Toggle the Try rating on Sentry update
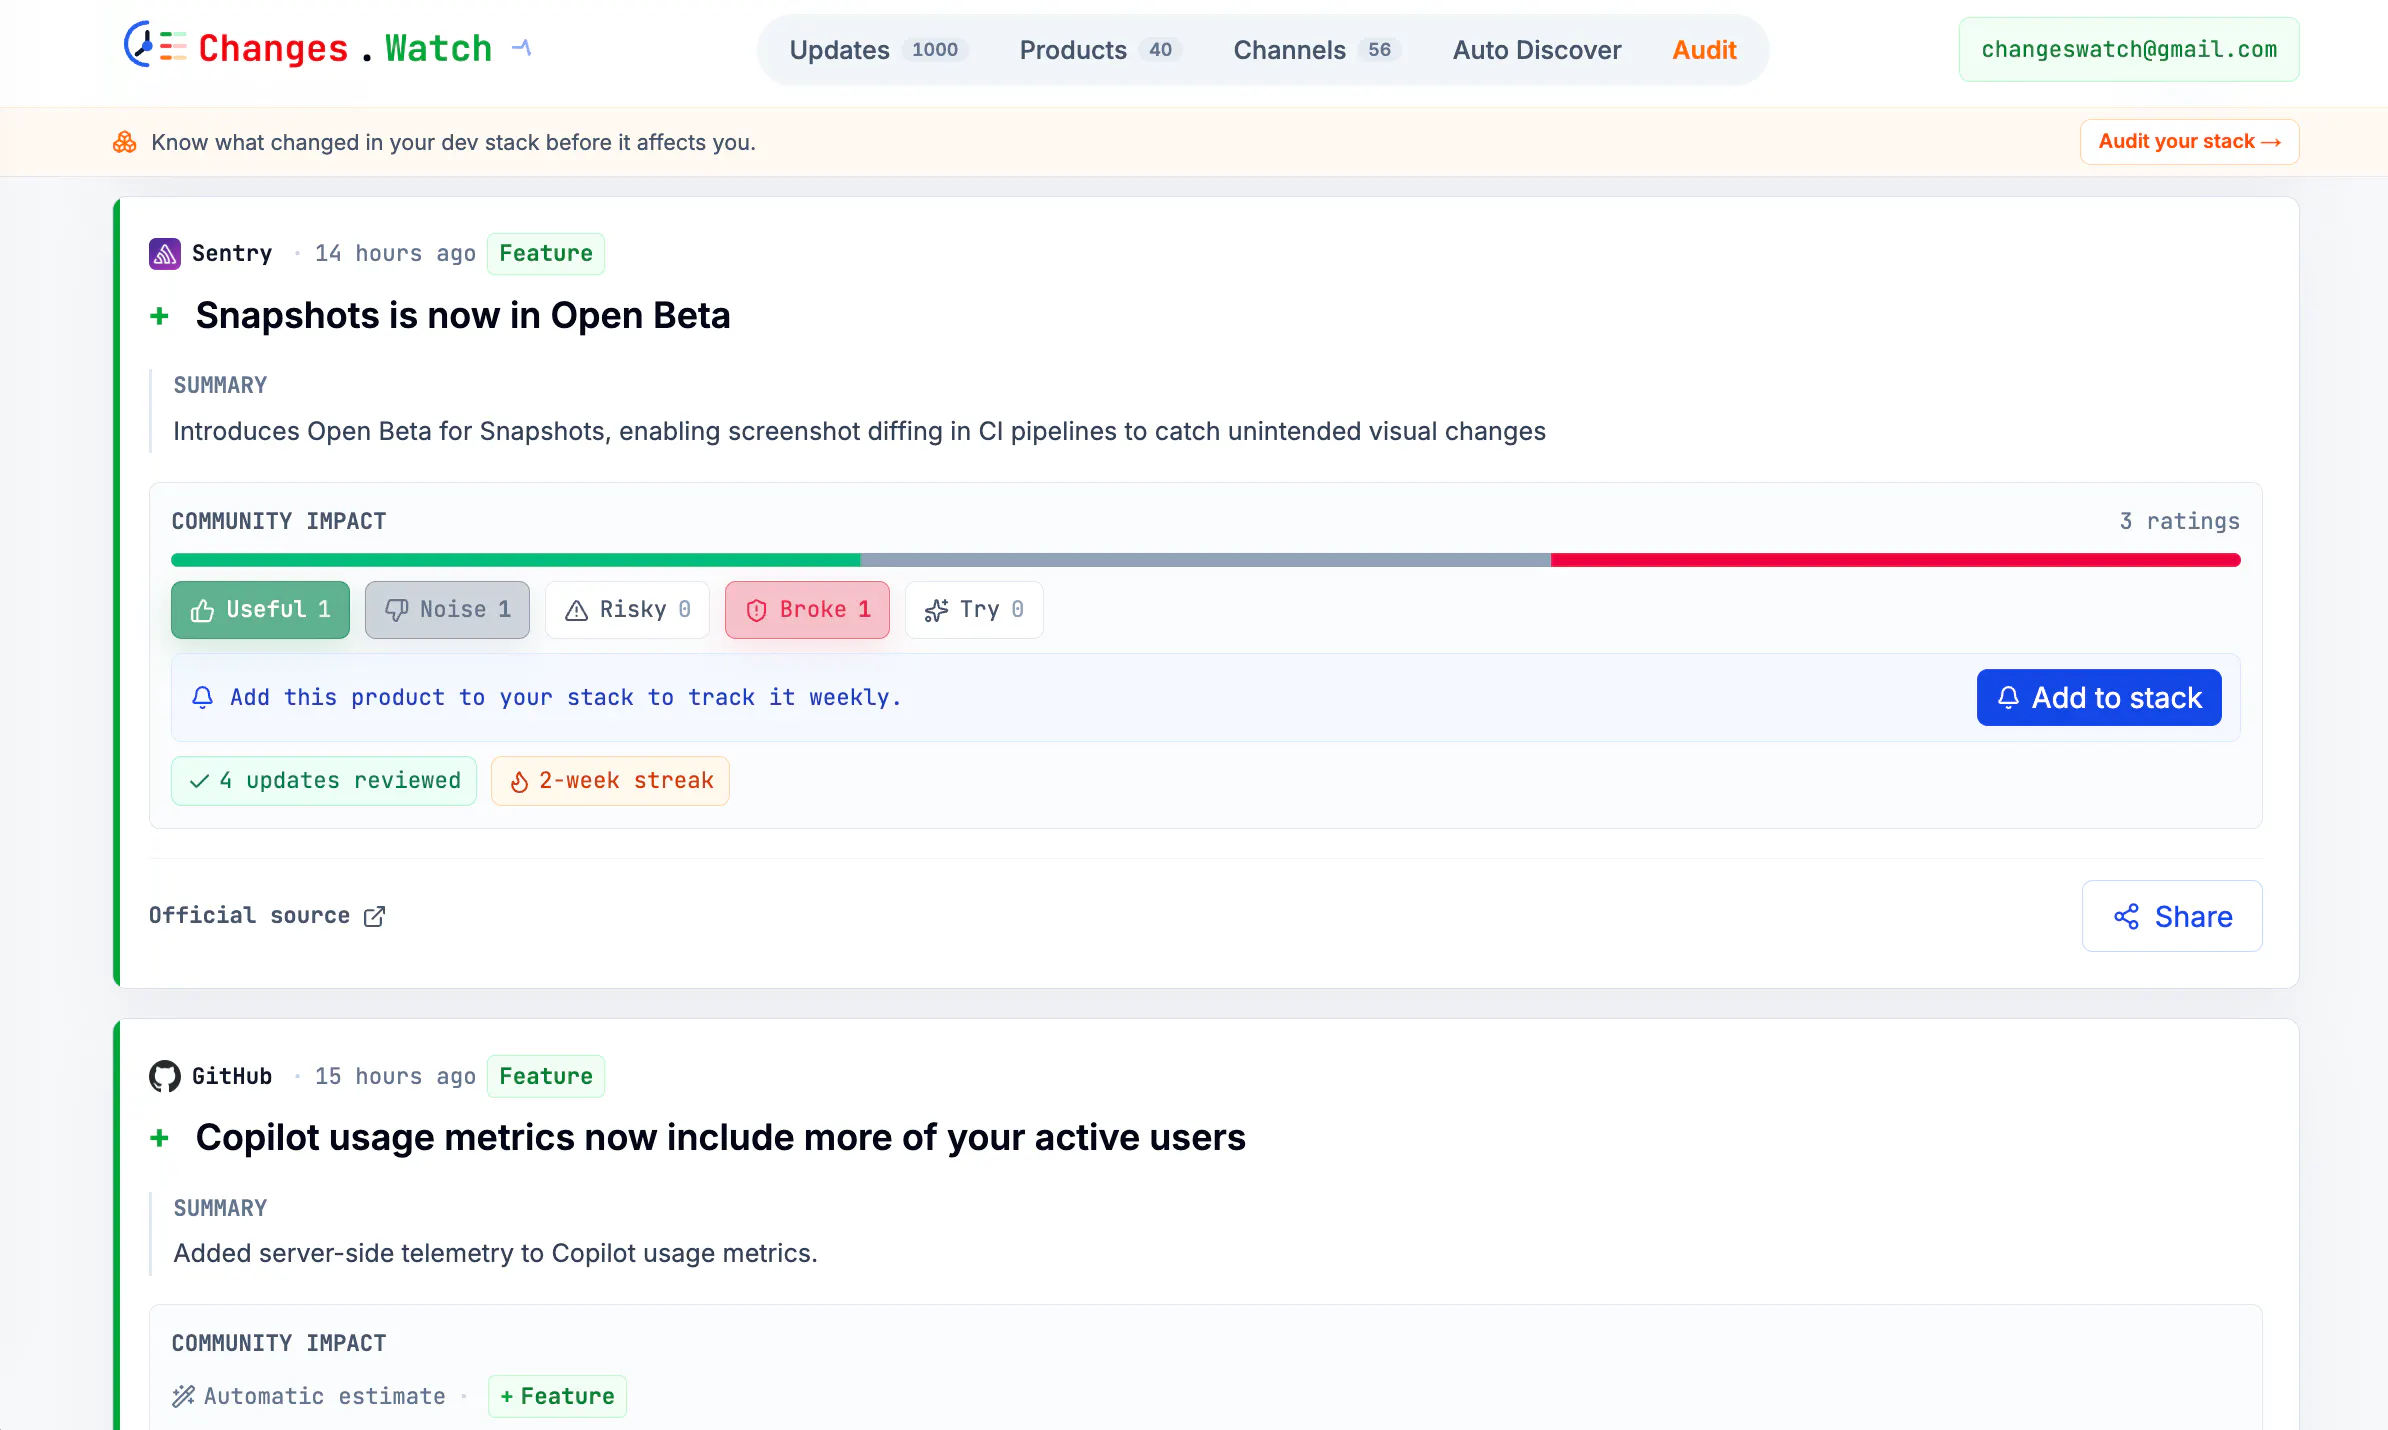This screenshot has height=1430, width=2388. pyautogui.click(x=974, y=610)
